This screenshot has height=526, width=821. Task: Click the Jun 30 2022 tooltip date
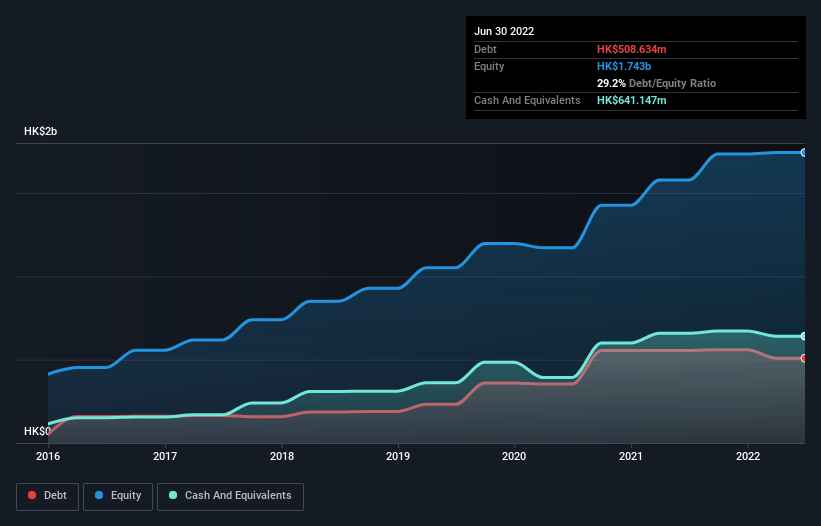point(504,31)
